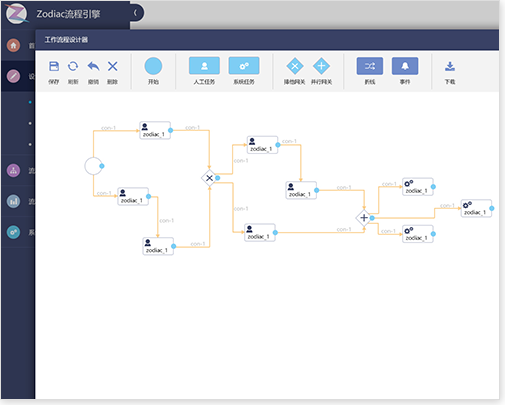Click the Delete (删除) X icon

click(x=113, y=66)
